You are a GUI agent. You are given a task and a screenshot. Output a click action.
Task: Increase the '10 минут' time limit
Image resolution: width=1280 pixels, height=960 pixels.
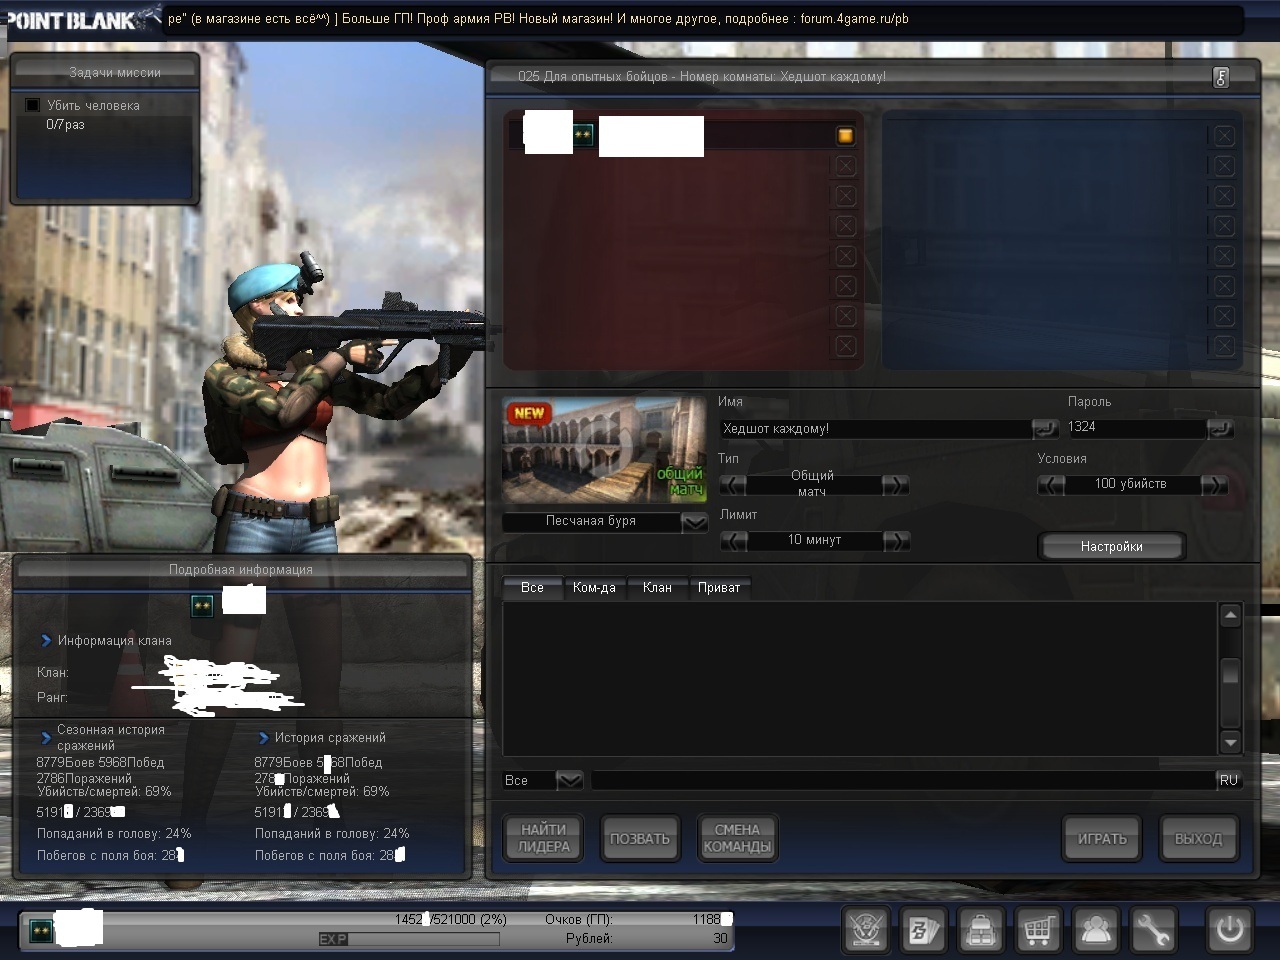(895, 541)
